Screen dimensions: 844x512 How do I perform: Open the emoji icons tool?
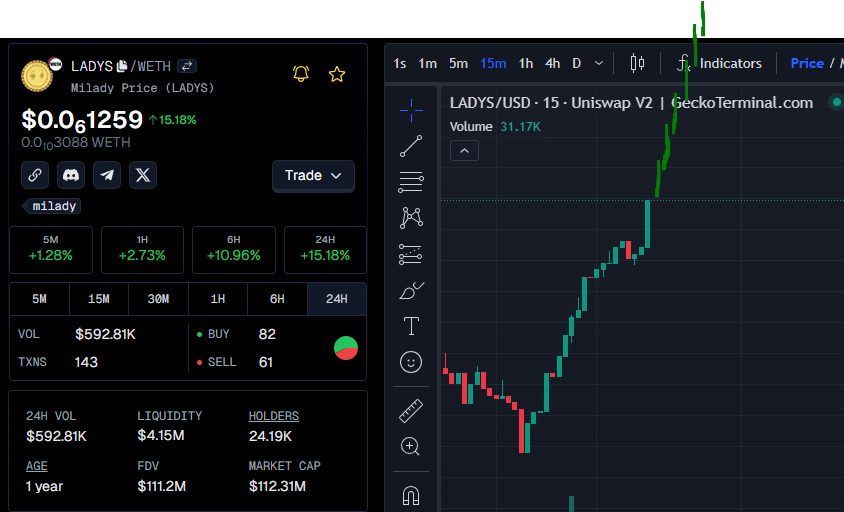[x=411, y=362]
